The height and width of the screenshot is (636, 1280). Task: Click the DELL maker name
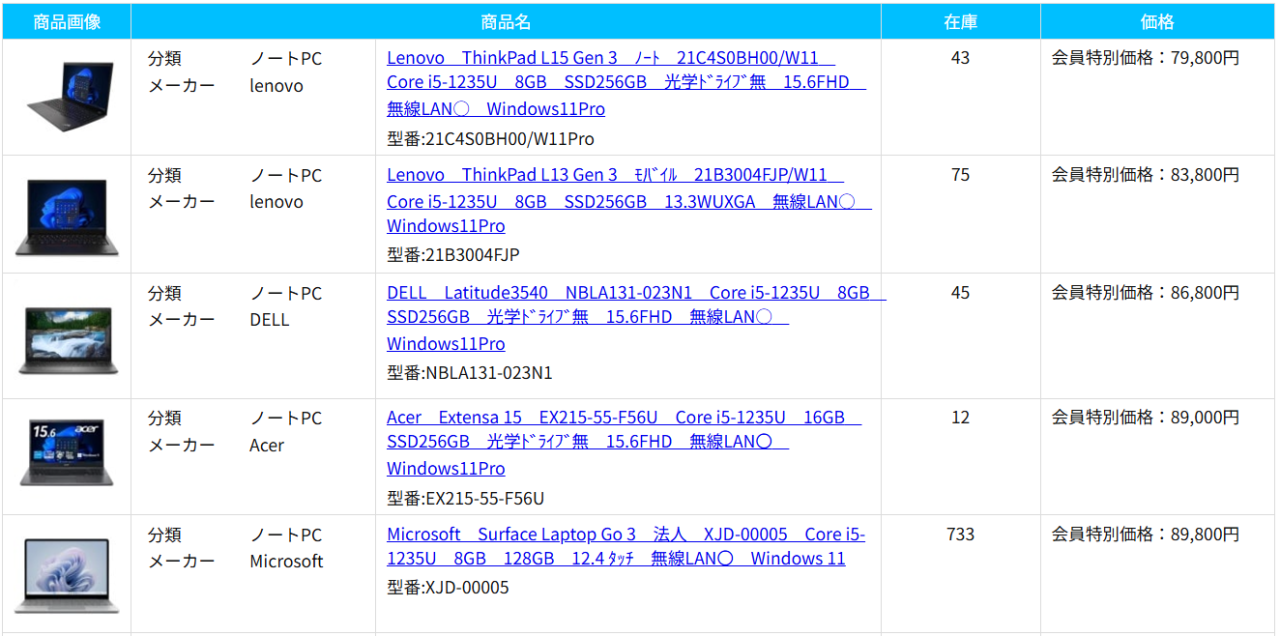[x=269, y=320]
